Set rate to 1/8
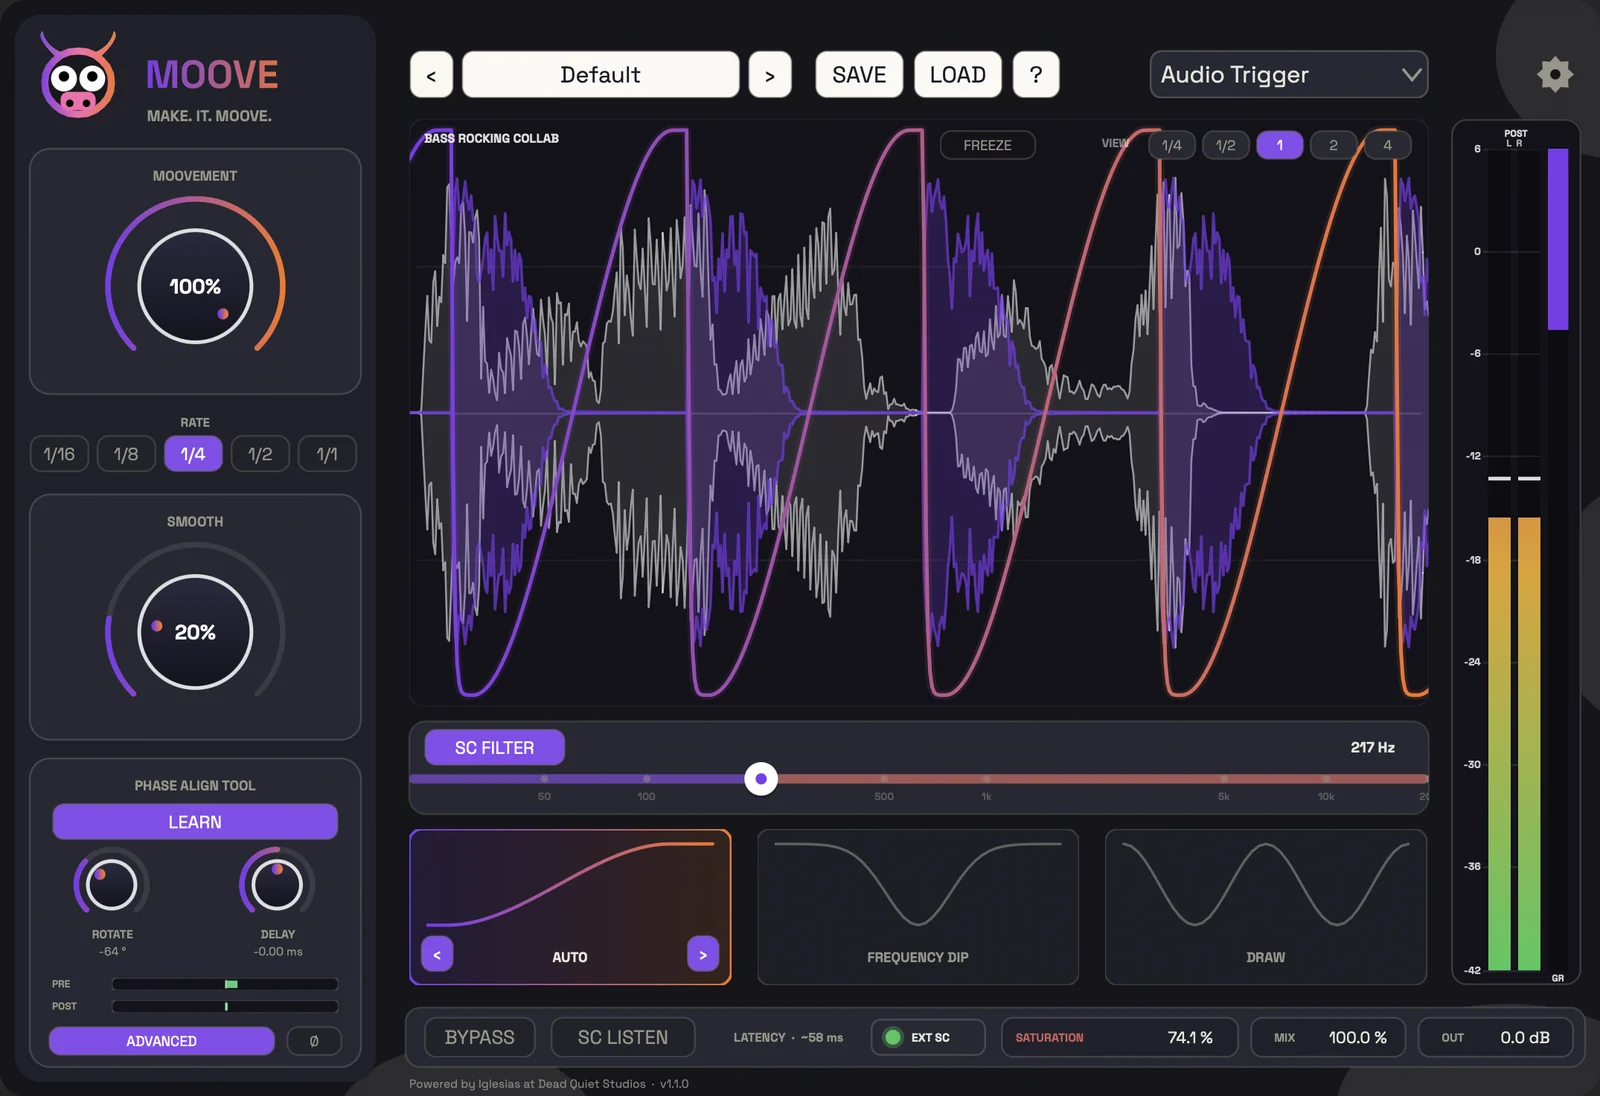1600x1096 pixels. click(126, 454)
